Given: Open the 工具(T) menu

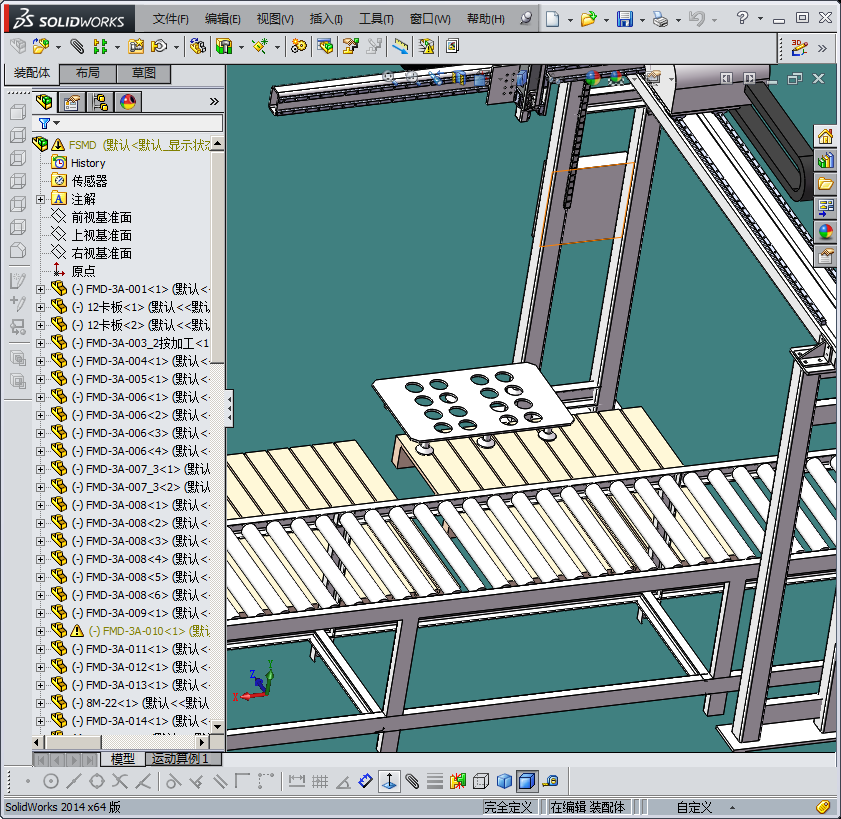Looking at the screenshot, I should point(376,19).
